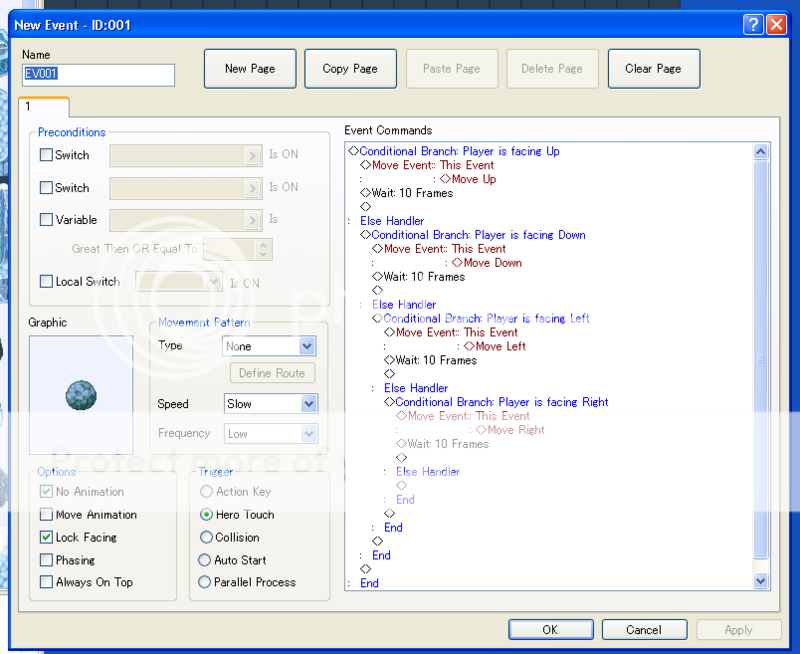800x654 pixels.
Task: Click the Clear Page button
Action: click(x=653, y=69)
